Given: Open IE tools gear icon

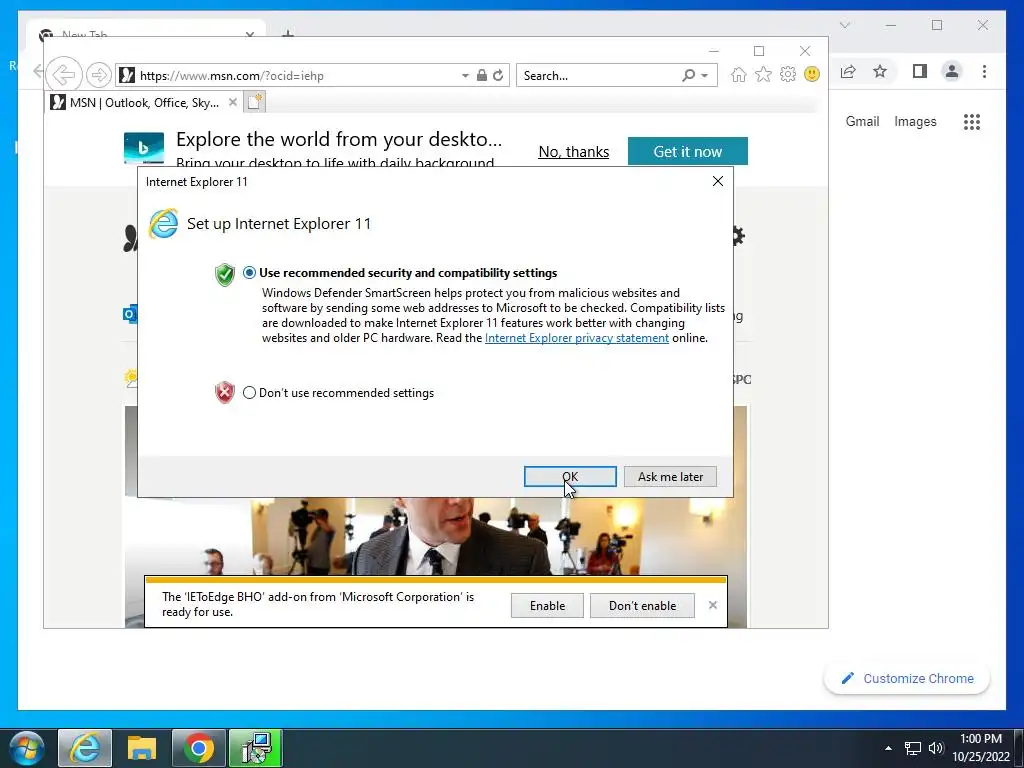Looking at the screenshot, I should [788, 74].
